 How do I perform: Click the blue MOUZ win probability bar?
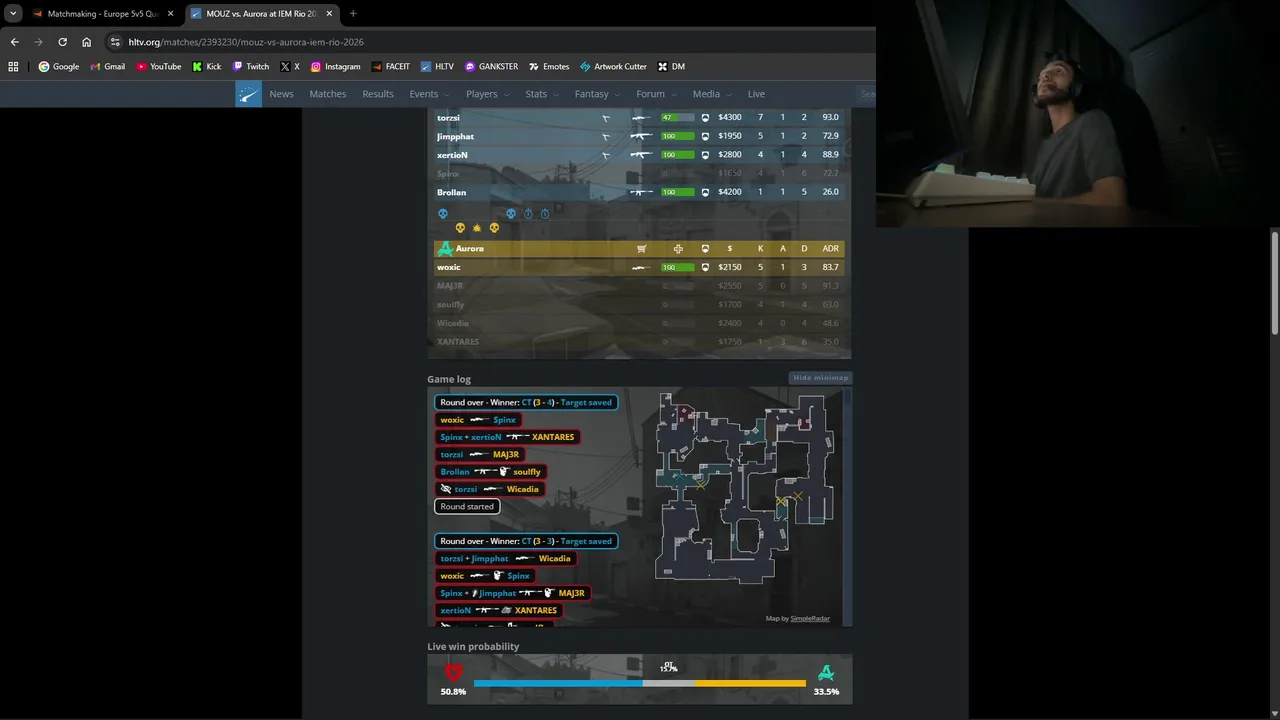(557, 683)
